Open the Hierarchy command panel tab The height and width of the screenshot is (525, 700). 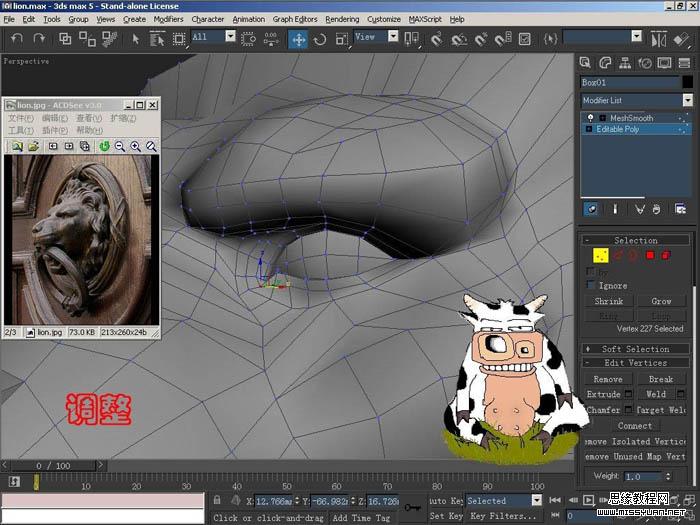tap(625, 63)
